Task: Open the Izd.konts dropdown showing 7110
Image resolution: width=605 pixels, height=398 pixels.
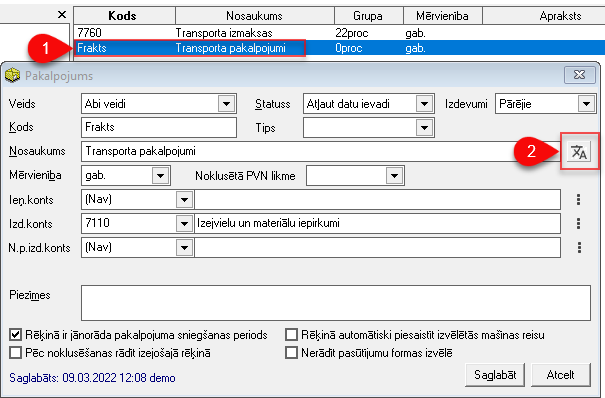Action: coord(184,223)
